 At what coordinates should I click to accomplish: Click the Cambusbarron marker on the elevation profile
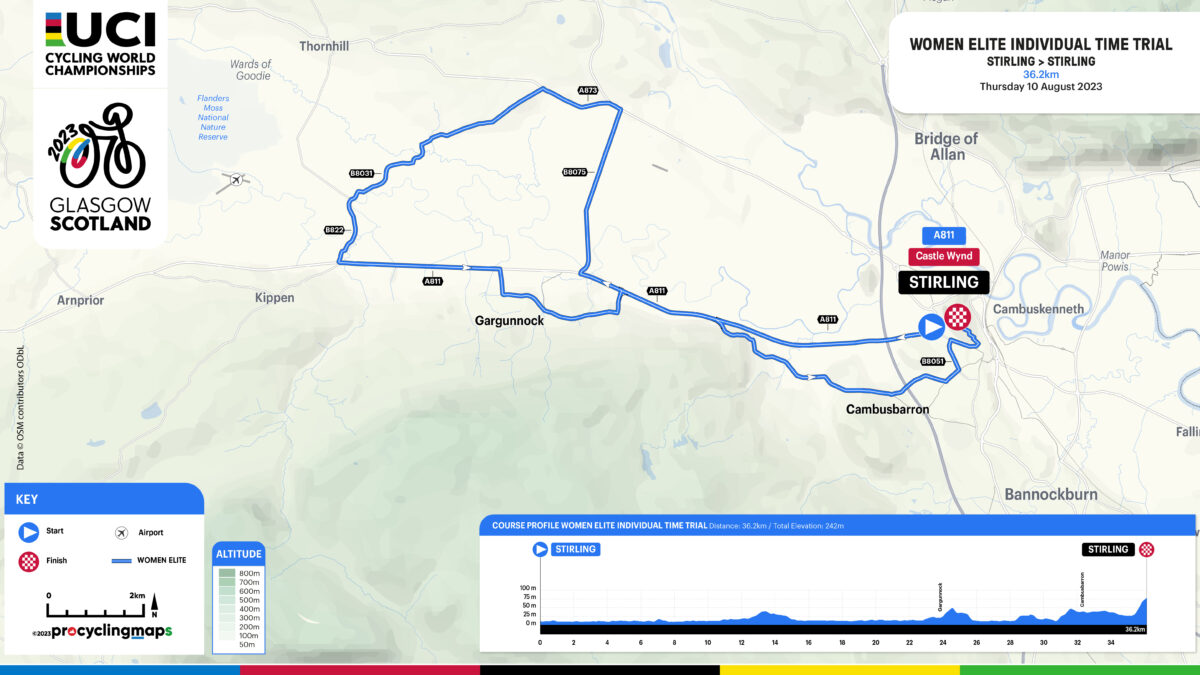click(x=1082, y=588)
